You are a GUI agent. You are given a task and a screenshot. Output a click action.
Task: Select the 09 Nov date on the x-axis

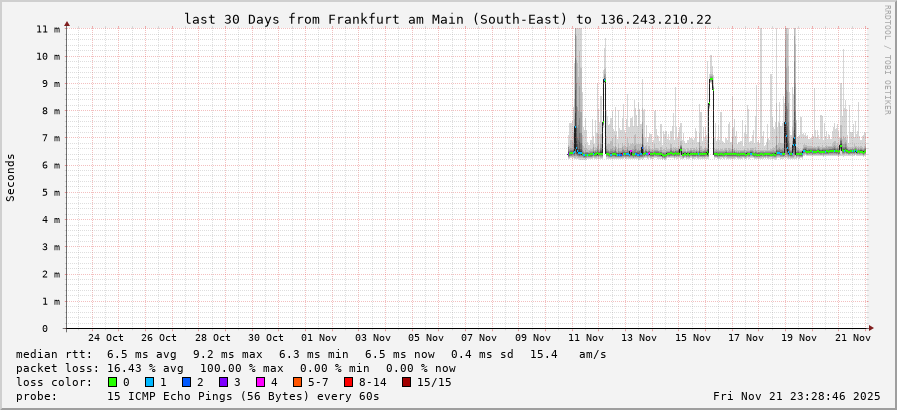click(533, 338)
